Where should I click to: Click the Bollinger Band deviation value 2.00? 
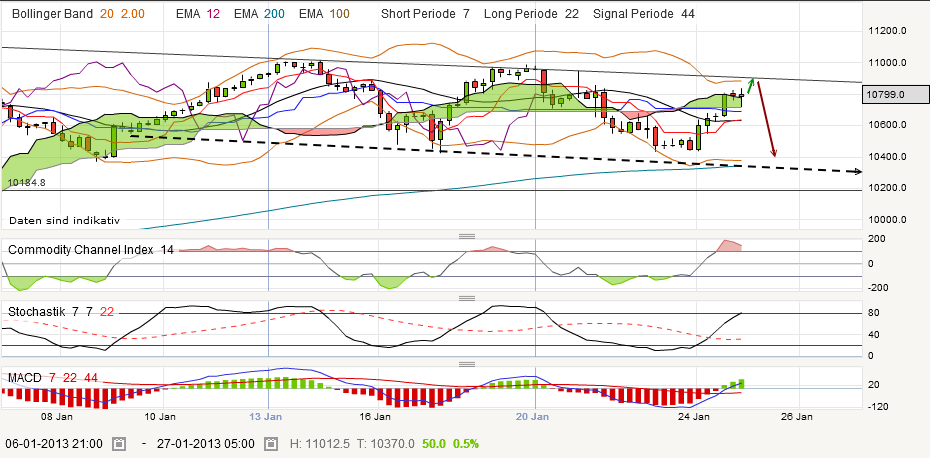[134, 14]
